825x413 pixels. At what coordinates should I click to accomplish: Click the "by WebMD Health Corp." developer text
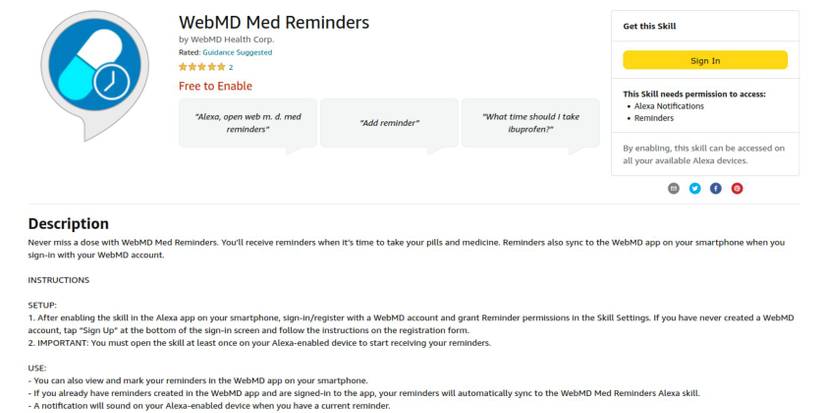coord(226,39)
